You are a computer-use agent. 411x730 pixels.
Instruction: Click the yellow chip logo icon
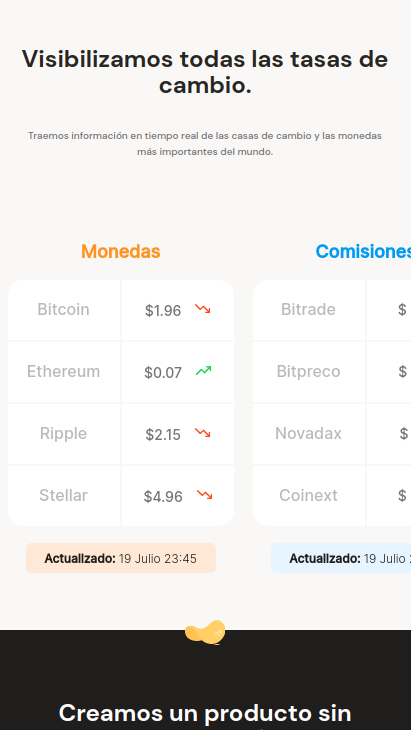coord(205,632)
